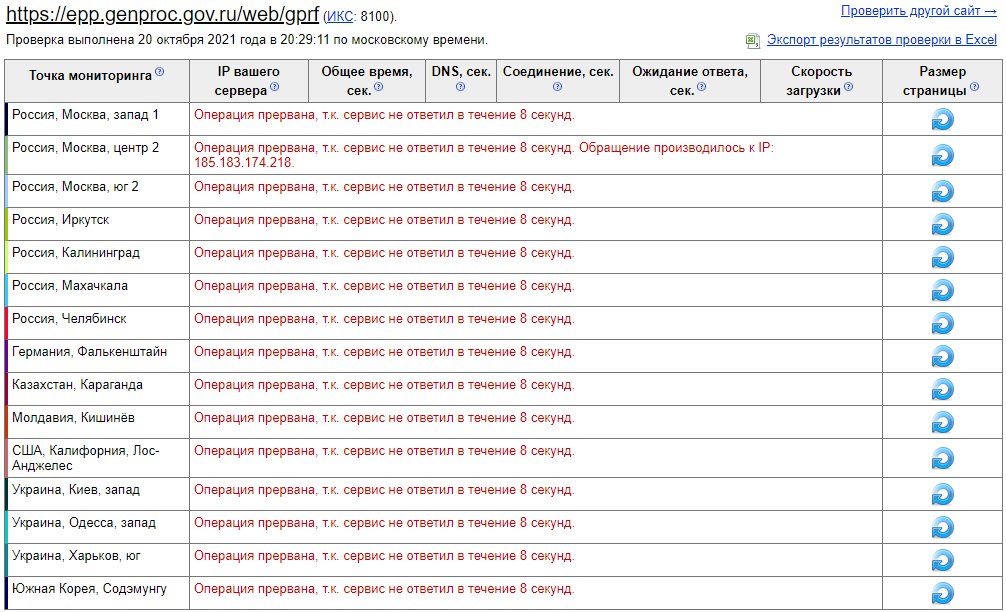Image resolution: width=1006 pixels, height=612 pixels.
Task: Refresh the Украина, Одесса, запад check
Action: (x=942, y=527)
